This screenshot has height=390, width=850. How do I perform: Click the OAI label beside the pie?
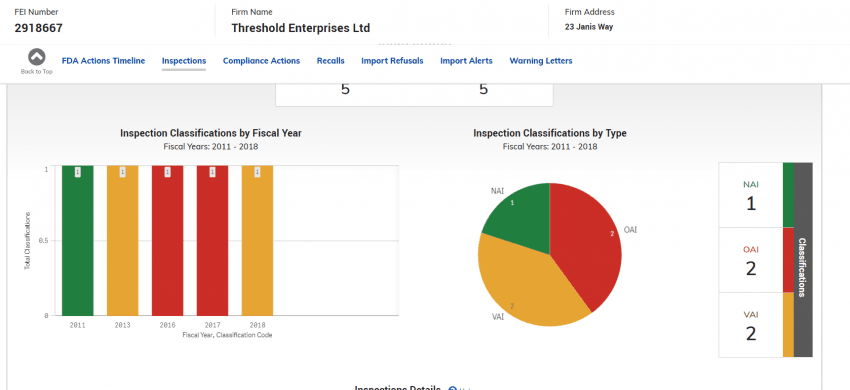630,230
